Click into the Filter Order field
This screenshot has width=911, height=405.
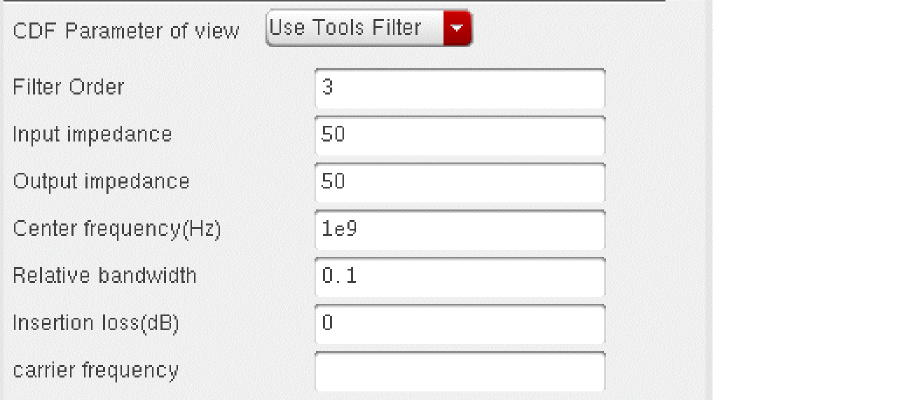459,88
